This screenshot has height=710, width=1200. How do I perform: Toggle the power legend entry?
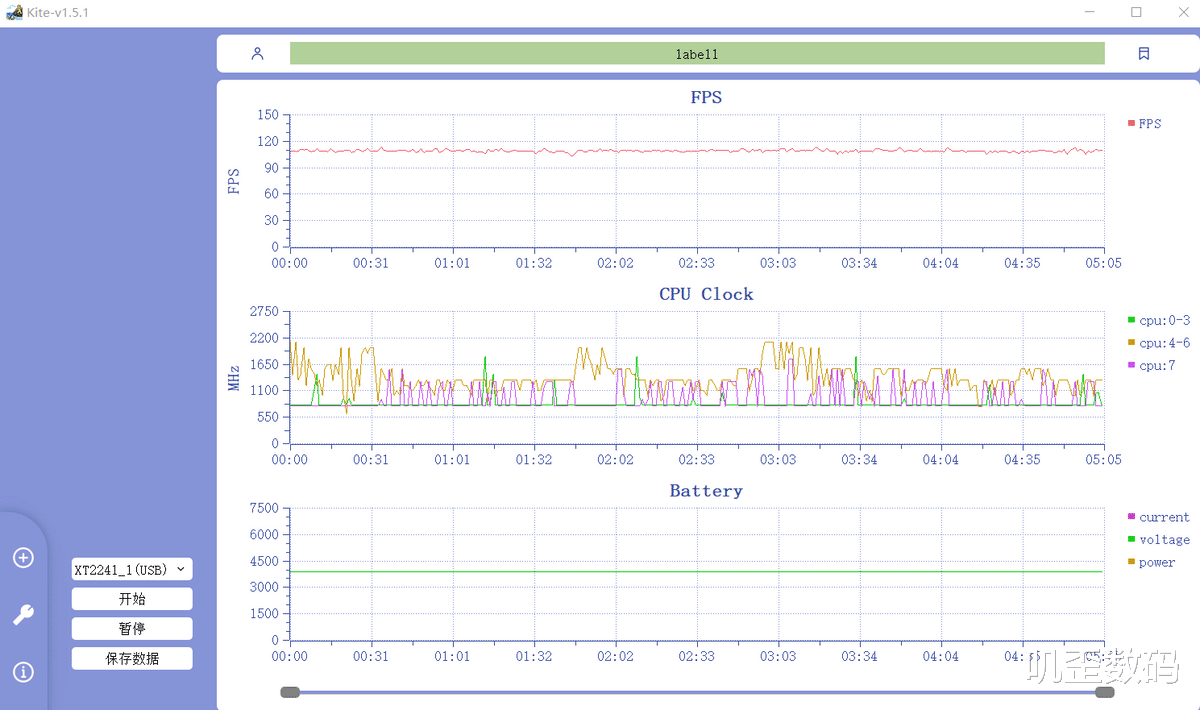point(1152,562)
